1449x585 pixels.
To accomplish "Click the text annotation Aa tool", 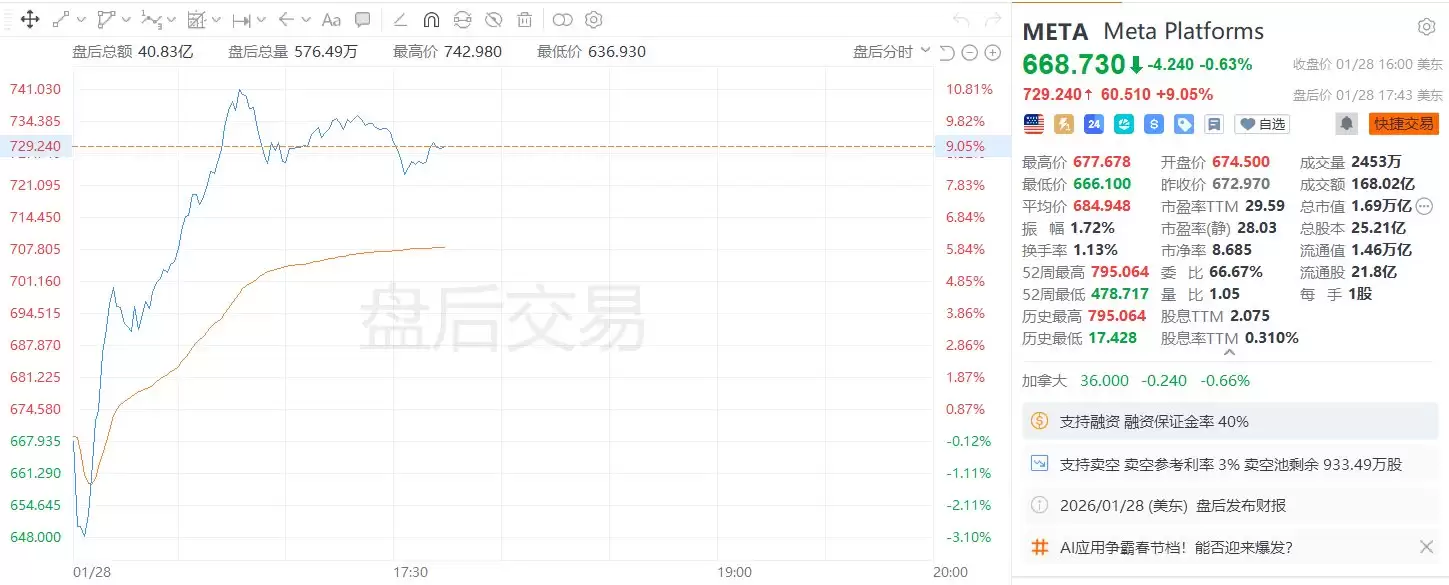I will [x=332, y=19].
